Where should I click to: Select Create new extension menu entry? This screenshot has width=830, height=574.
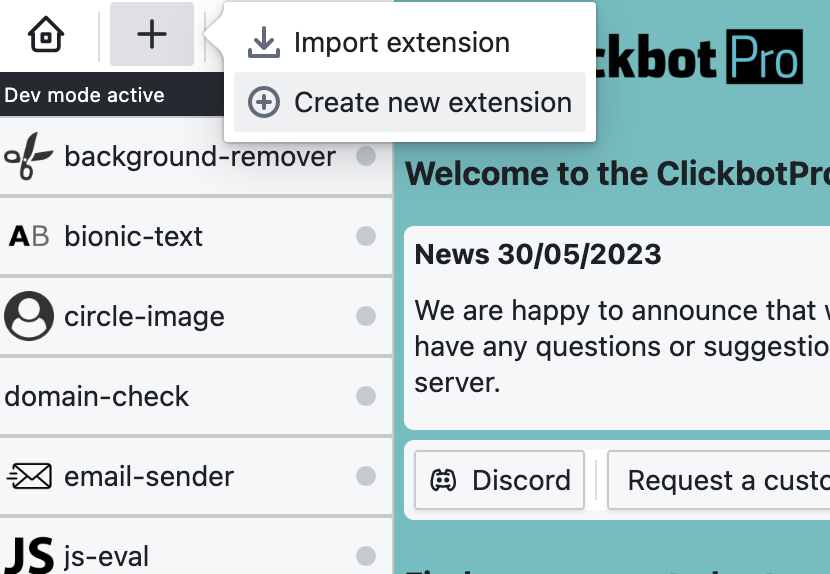410,102
